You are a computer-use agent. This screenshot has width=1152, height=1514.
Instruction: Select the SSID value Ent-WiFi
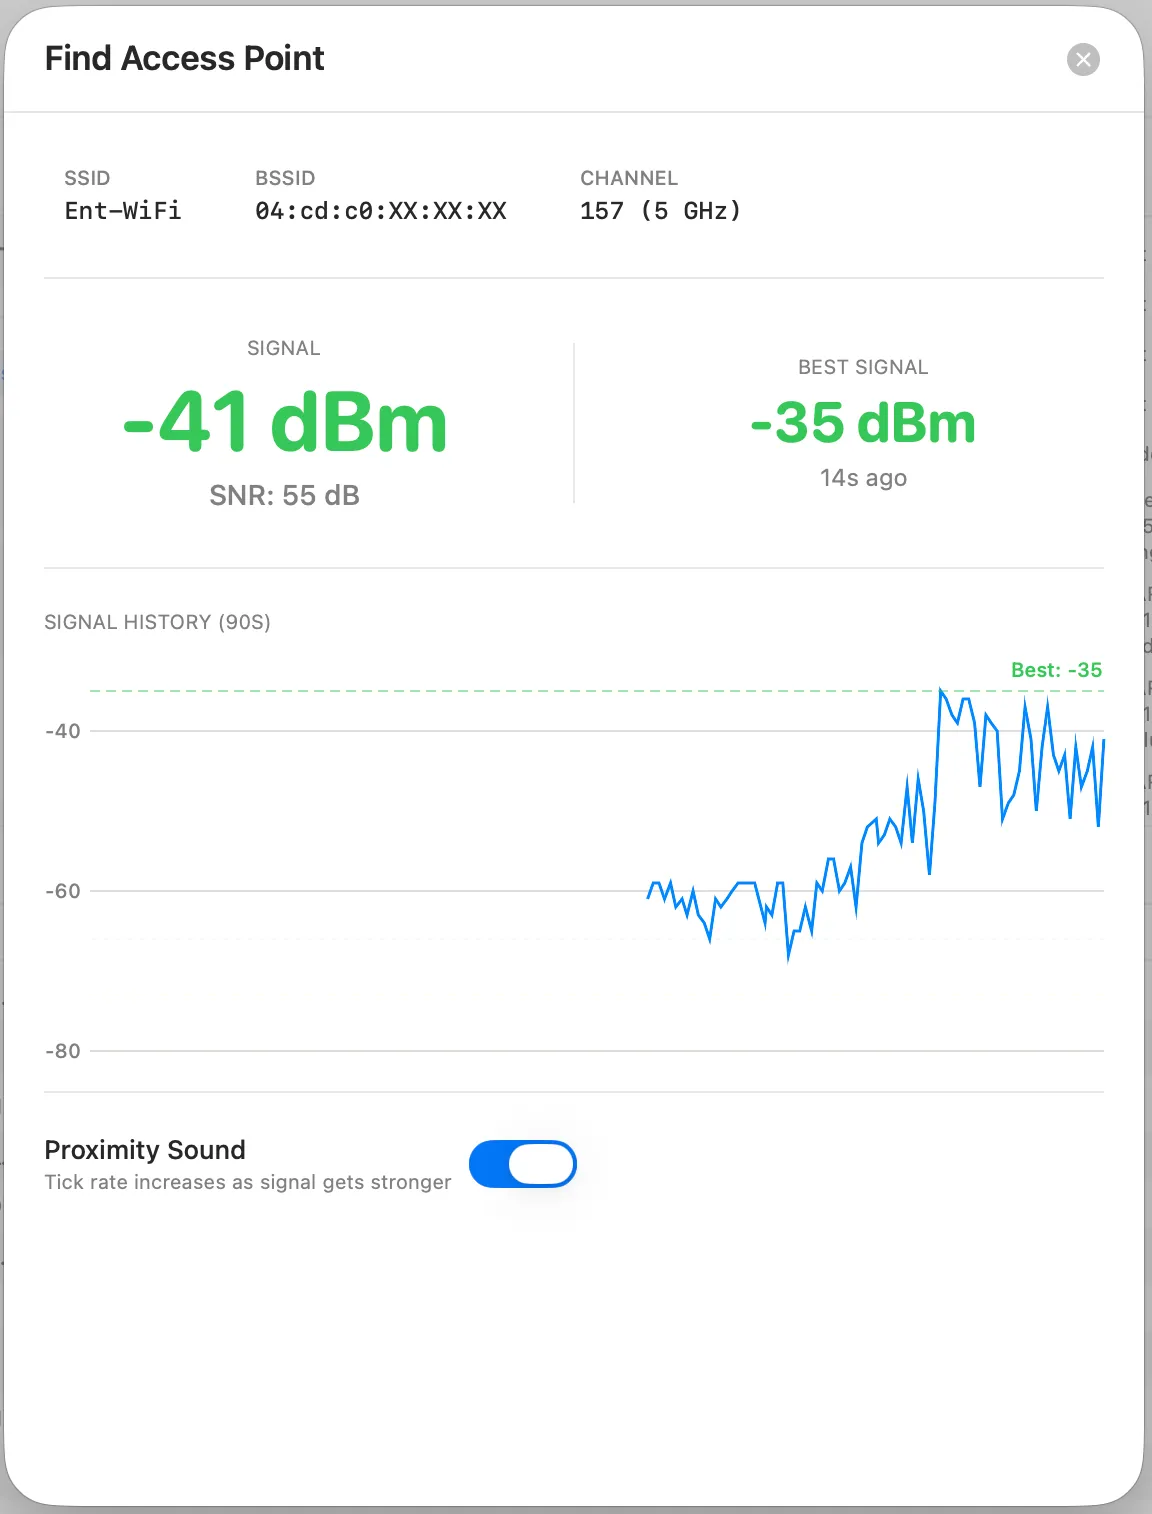pos(122,210)
